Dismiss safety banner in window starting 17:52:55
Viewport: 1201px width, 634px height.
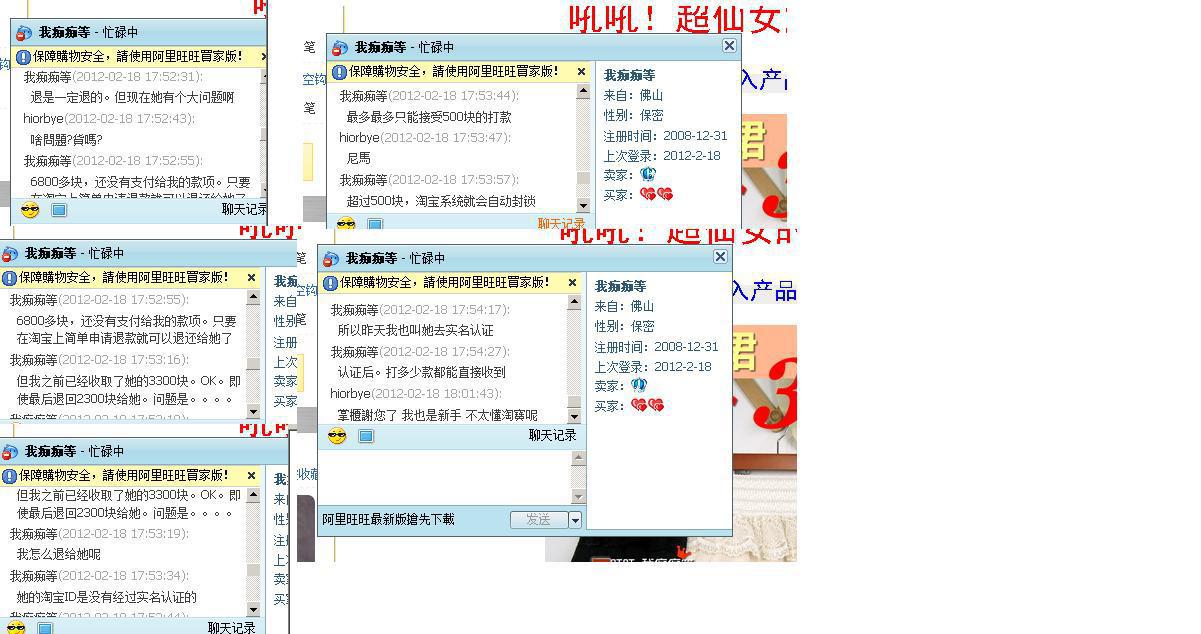[251, 278]
